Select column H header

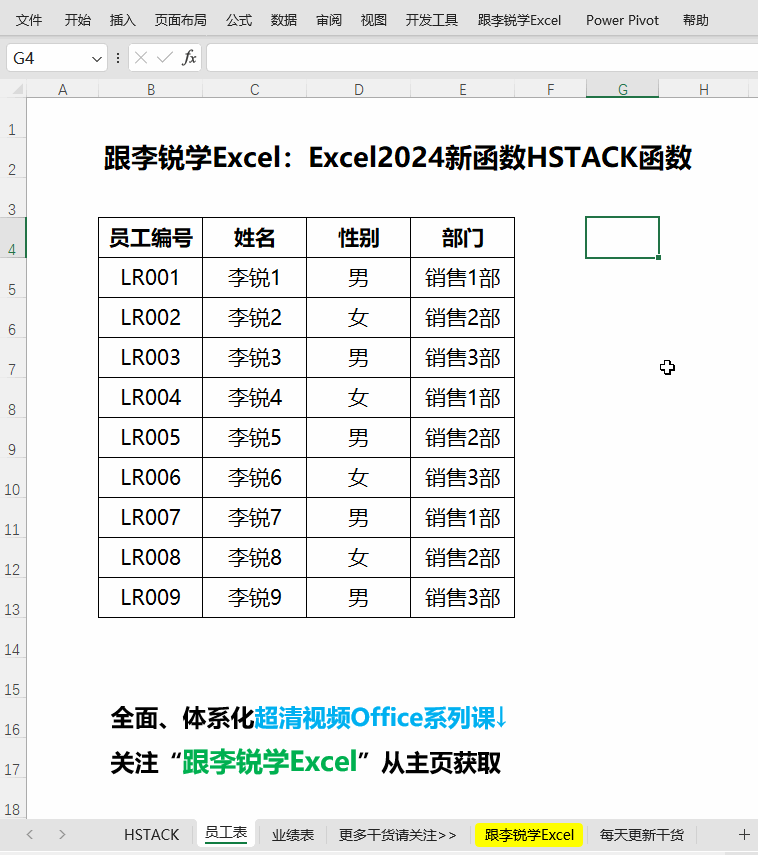tap(703, 89)
